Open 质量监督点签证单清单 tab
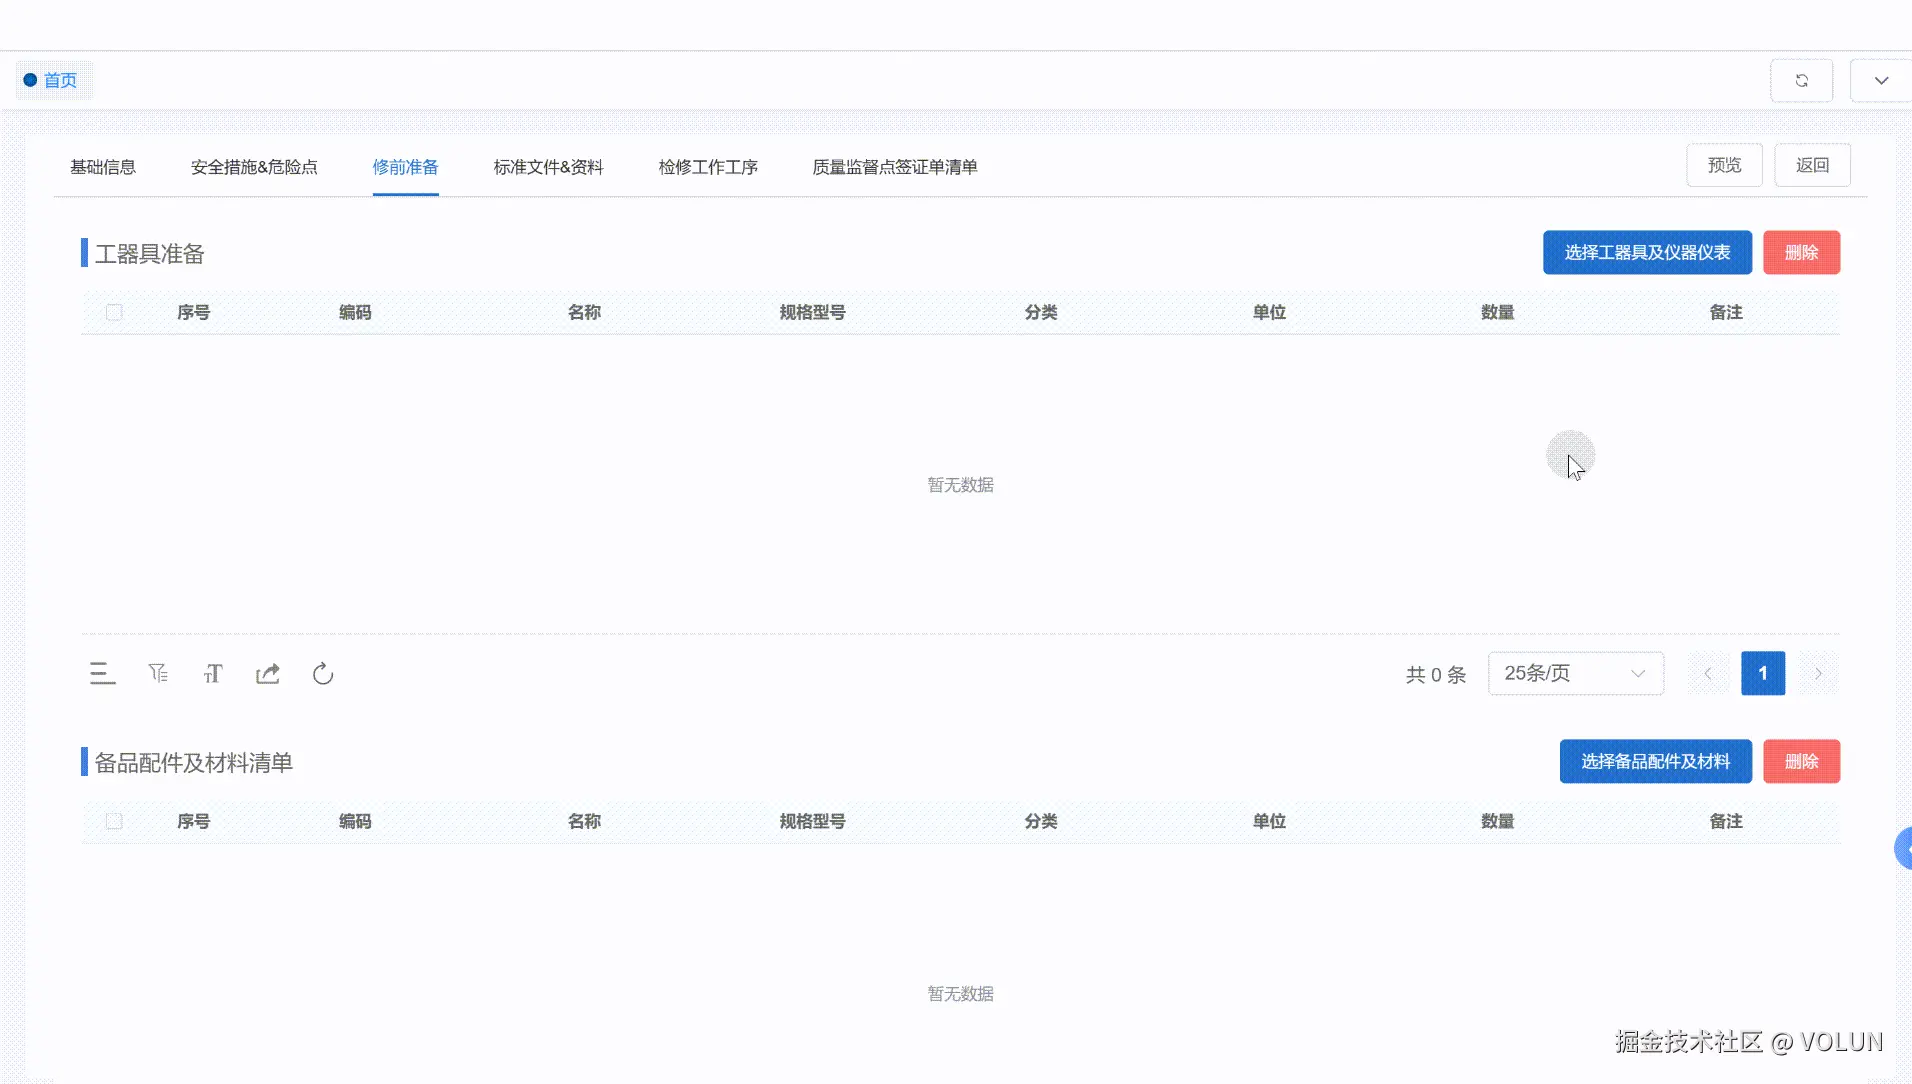 [x=895, y=167]
